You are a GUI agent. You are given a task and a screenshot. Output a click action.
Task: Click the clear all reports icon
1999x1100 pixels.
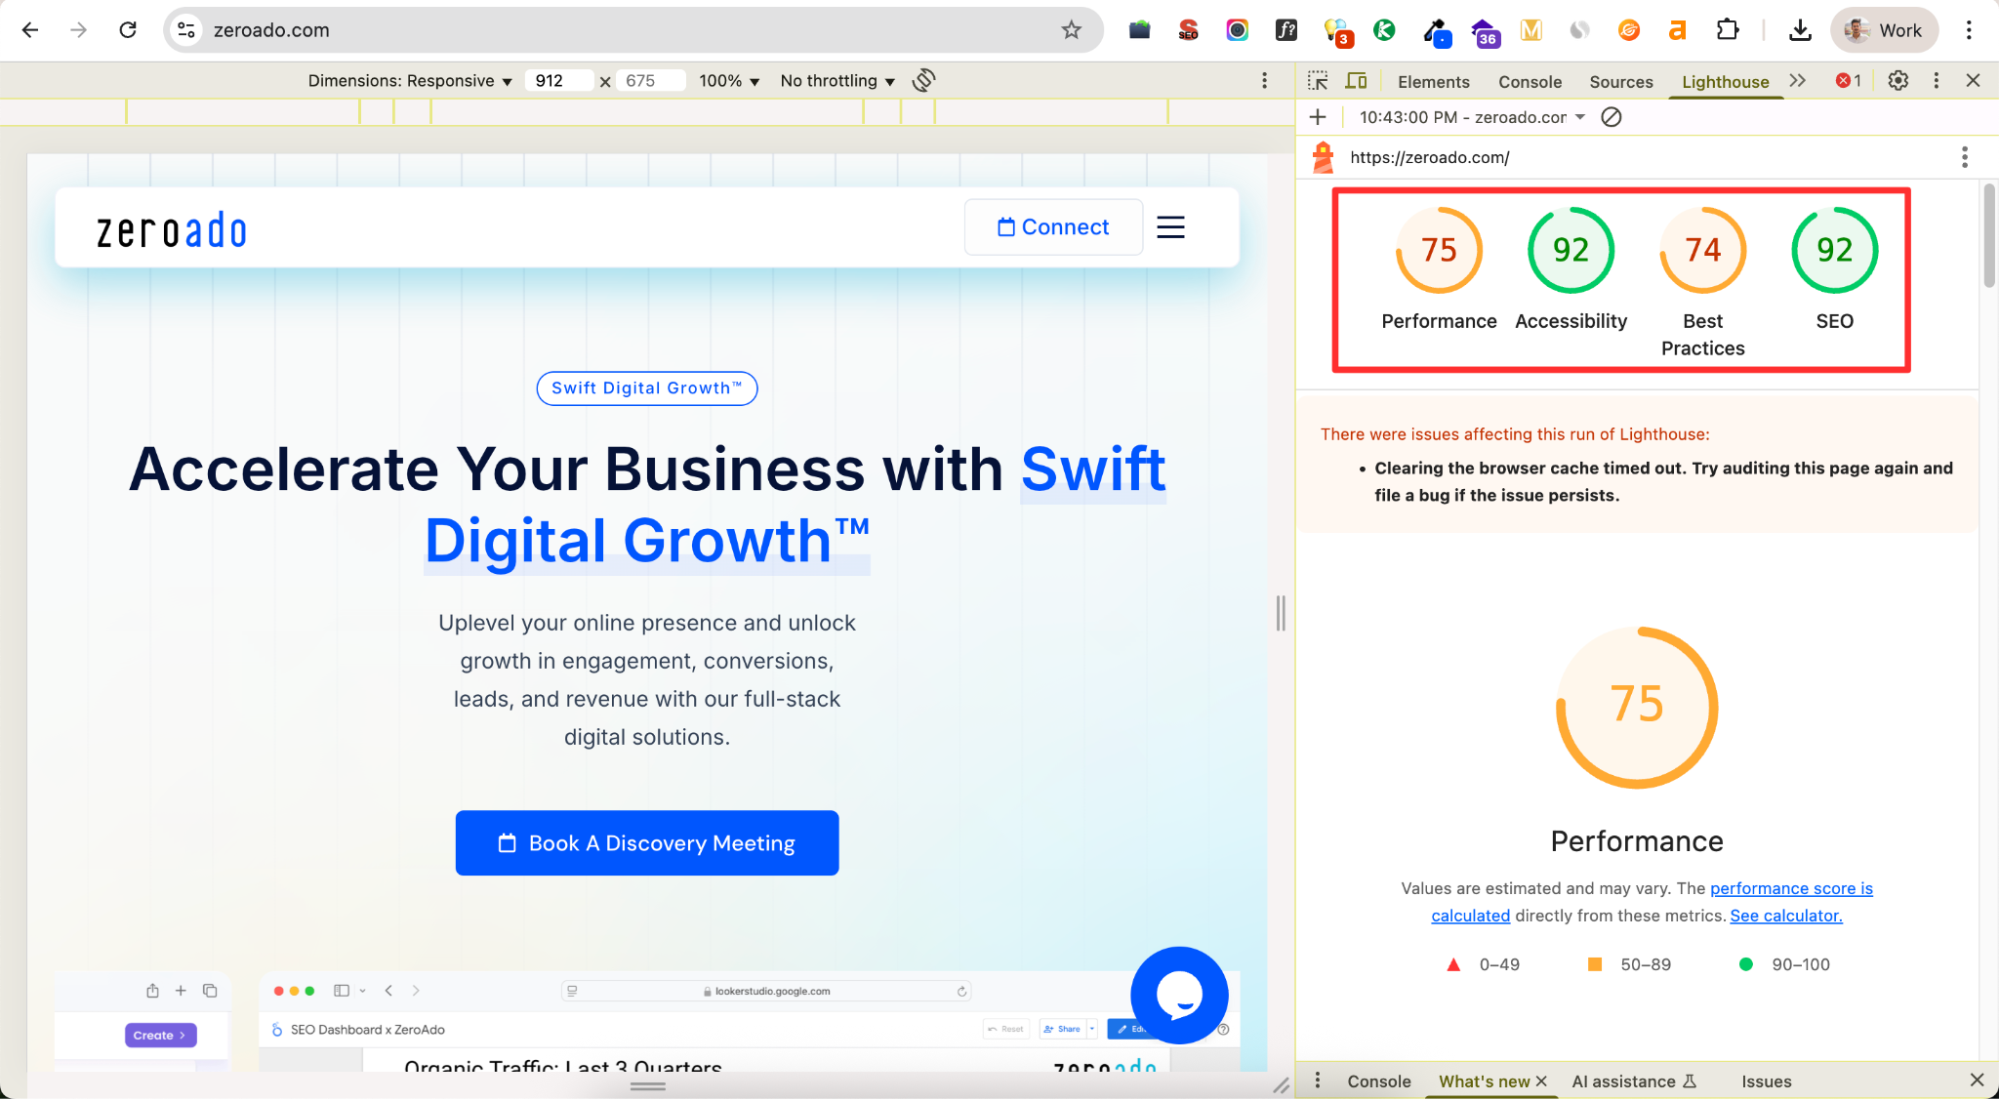(x=1611, y=117)
